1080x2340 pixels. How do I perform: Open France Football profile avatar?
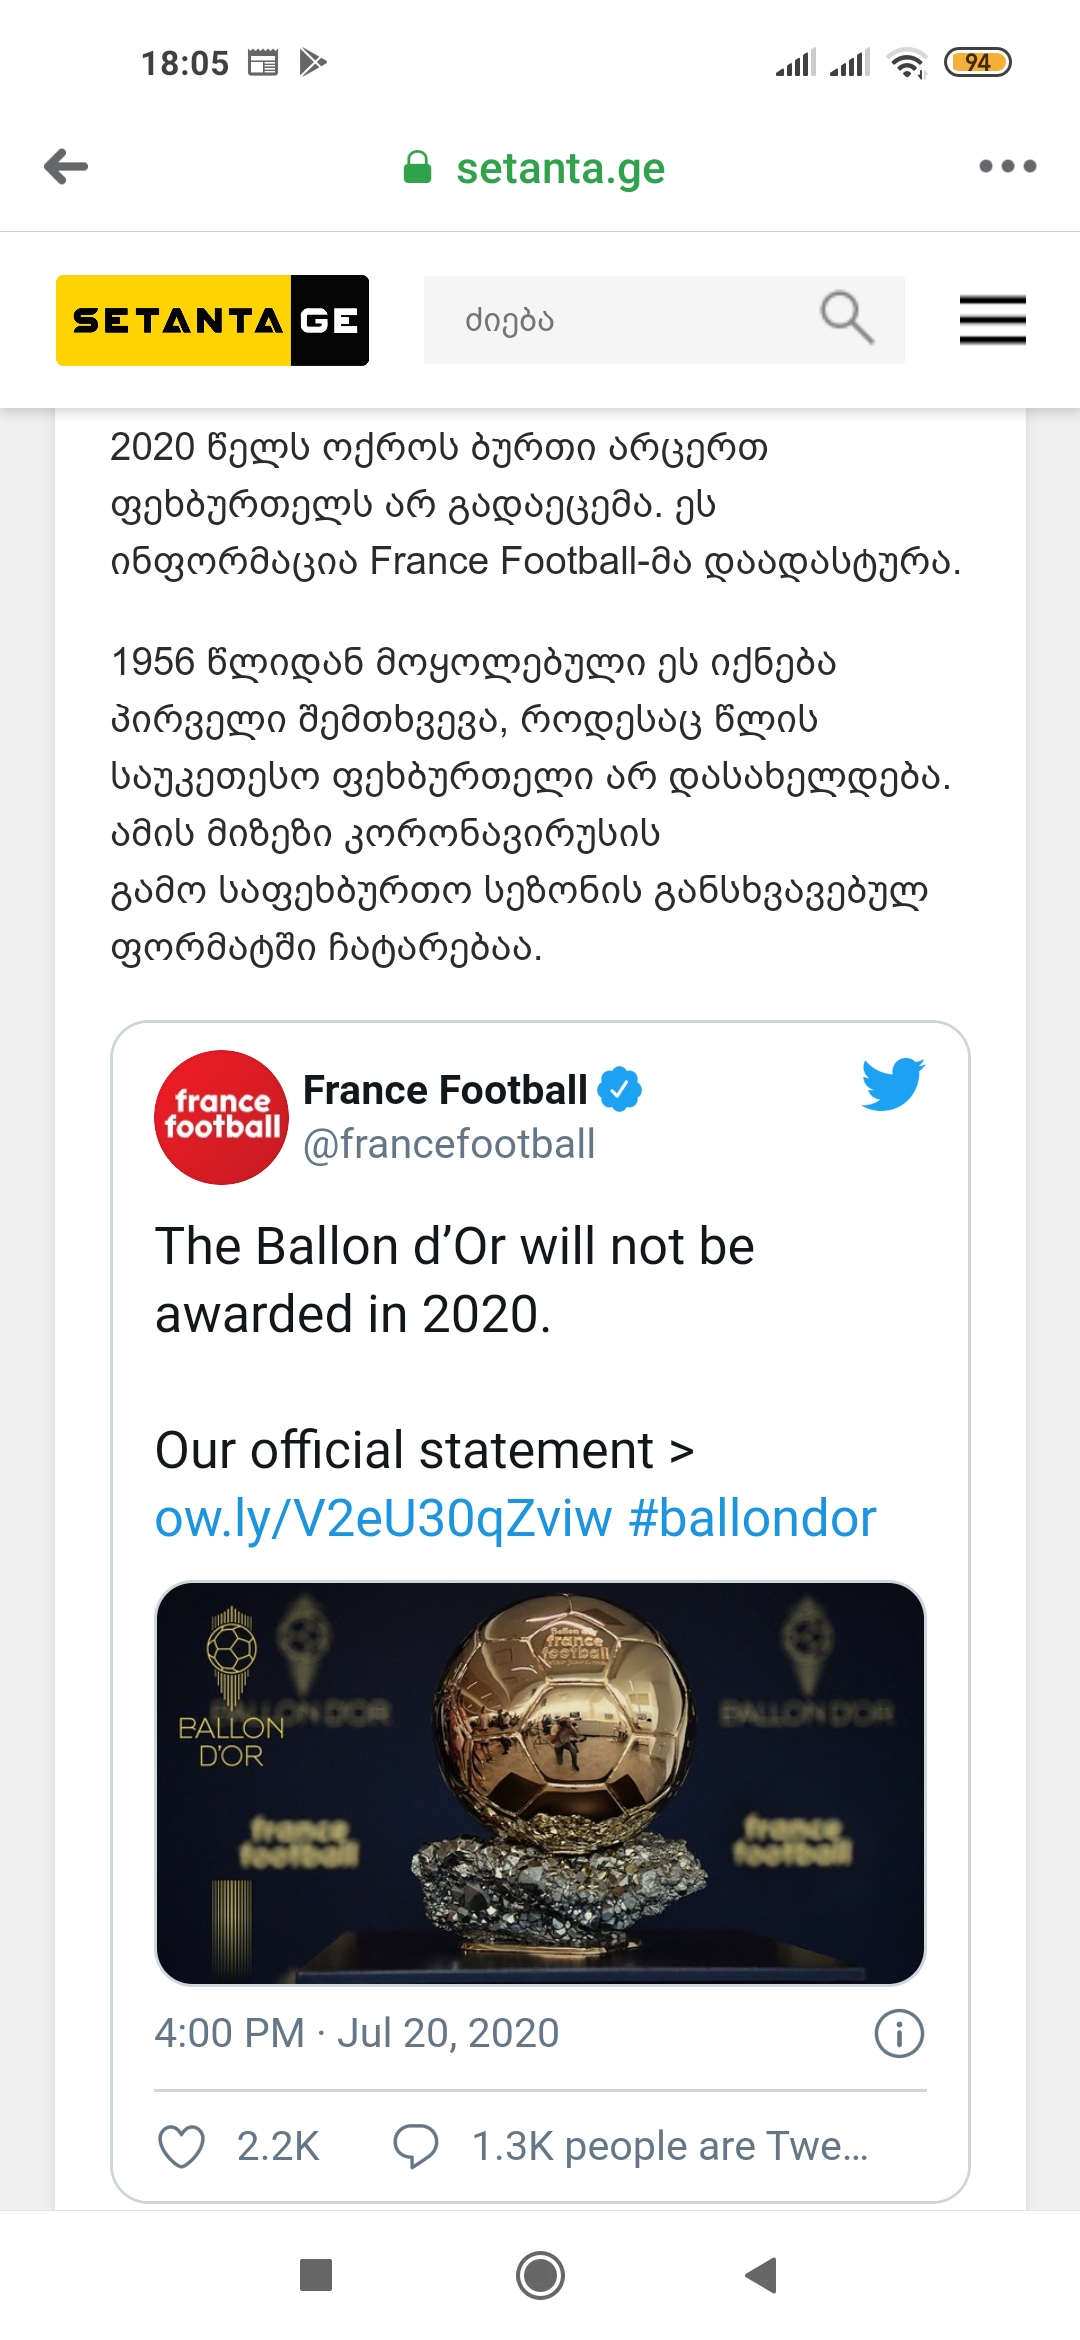(x=221, y=1117)
